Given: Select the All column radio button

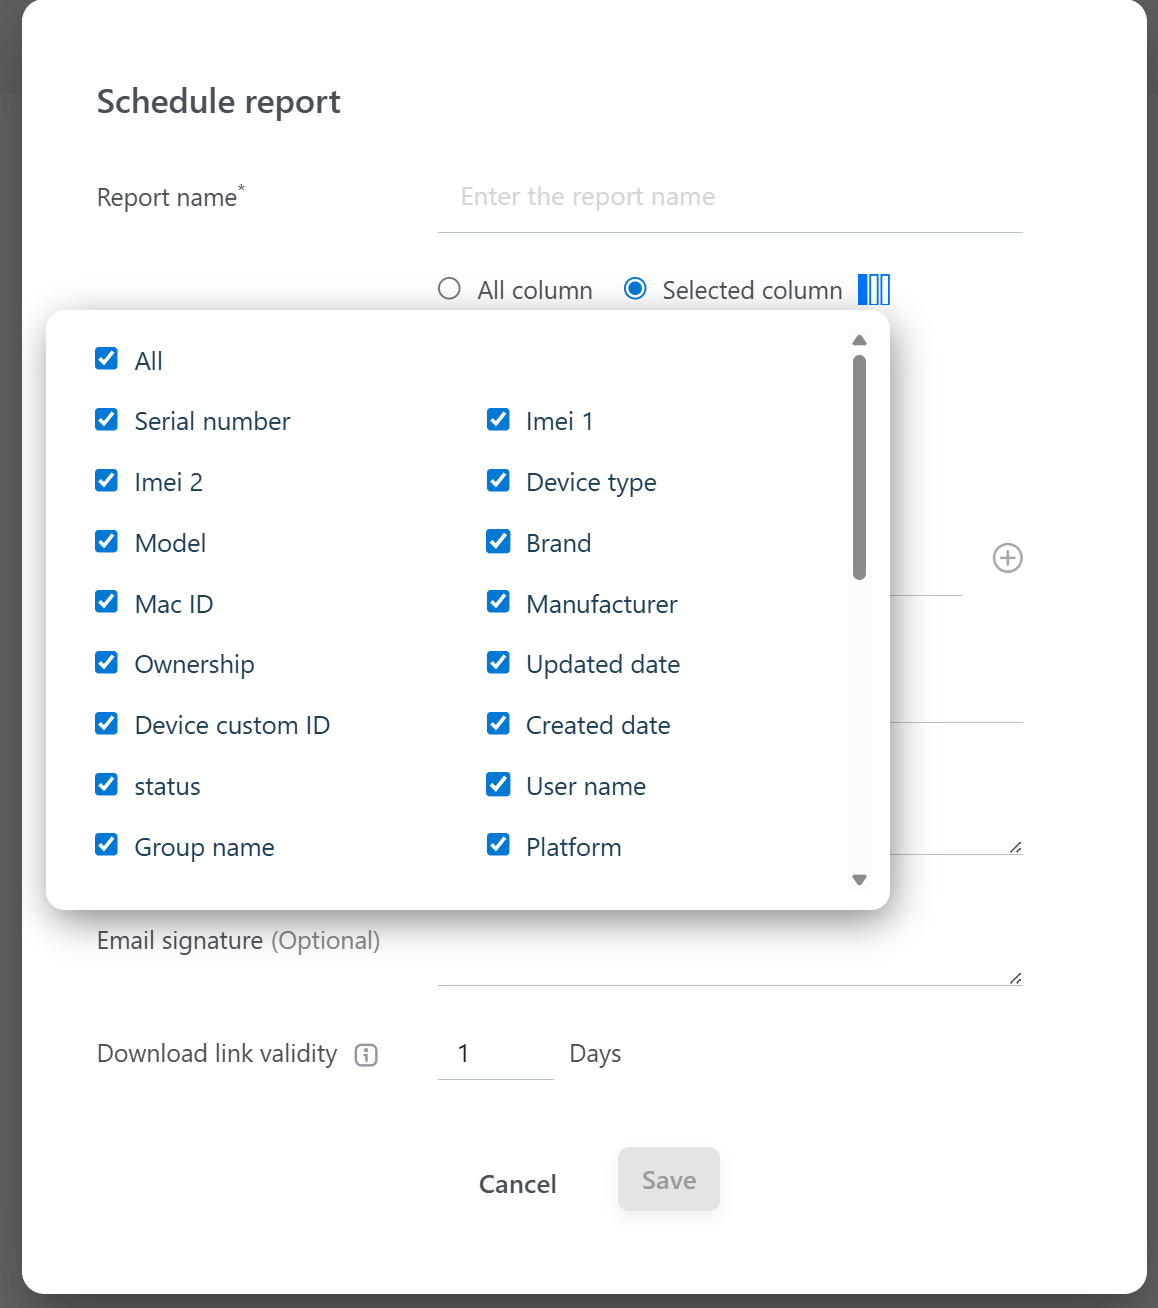Looking at the screenshot, I should (x=450, y=289).
